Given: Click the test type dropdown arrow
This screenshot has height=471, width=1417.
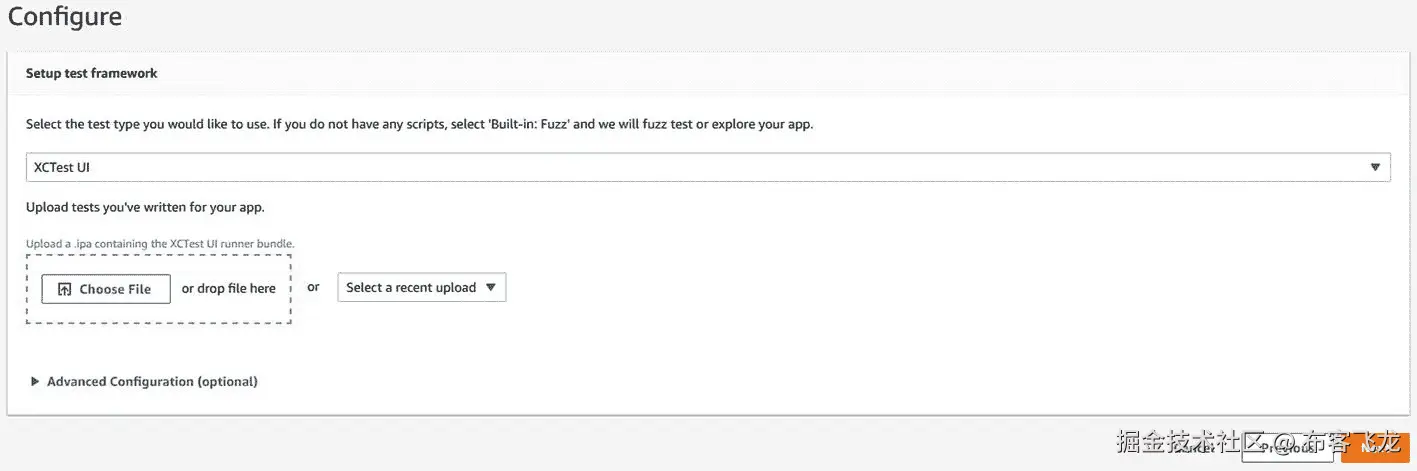Looking at the screenshot, I should coord(1375,167).
